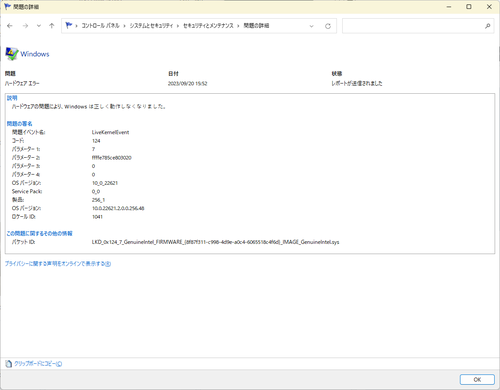Click the レポートが送信されました status text
Screen dimensions: 500x390
pos(357,83)
